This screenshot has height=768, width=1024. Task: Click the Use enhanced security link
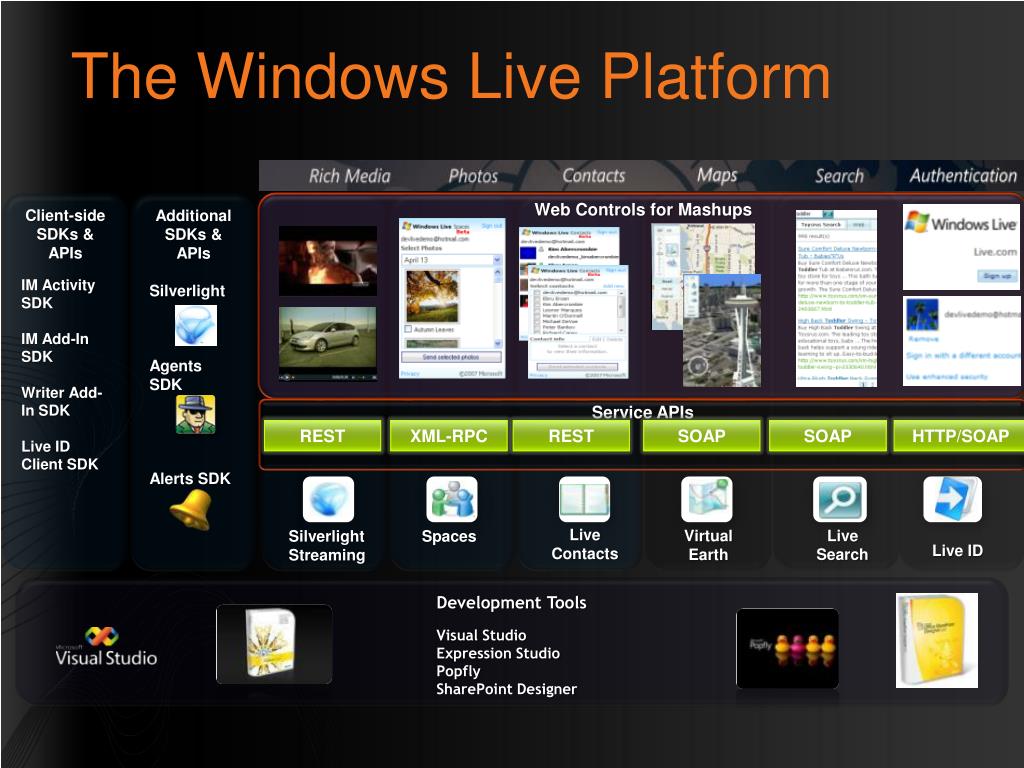[x=947, y=377]
